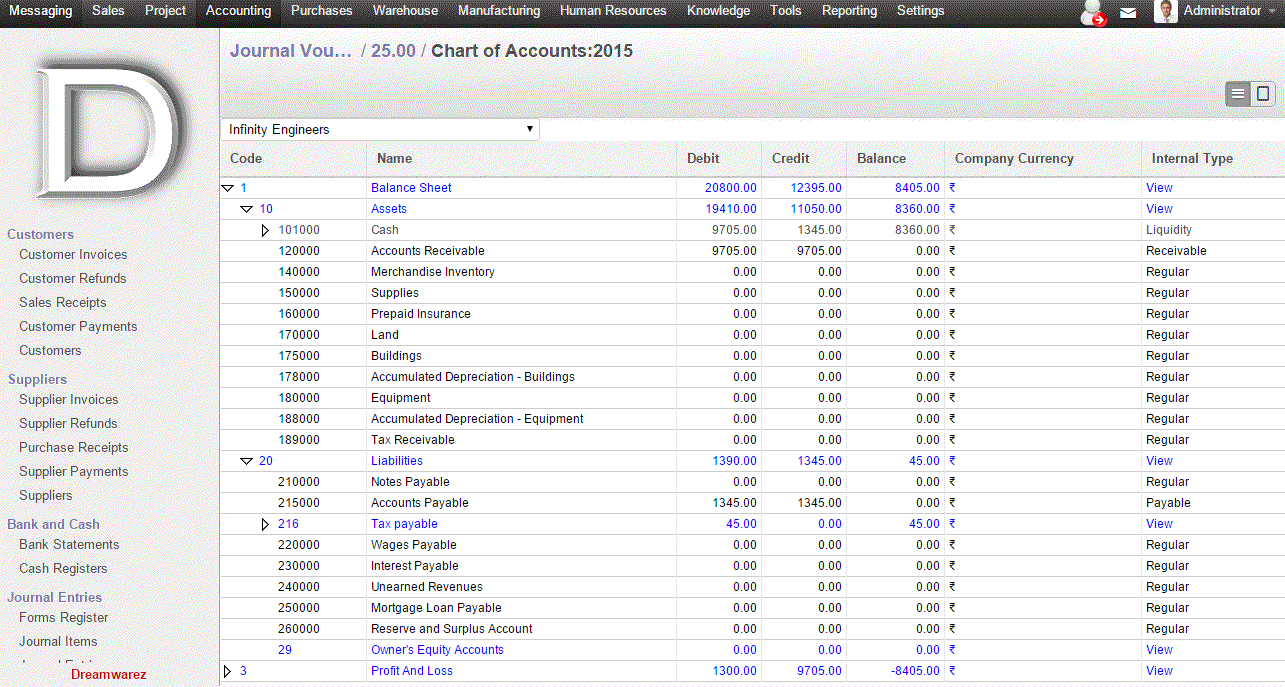Expand the Cash account 101000
Viewport: 1285px width, 687px height.
click(x=265, y=230)
